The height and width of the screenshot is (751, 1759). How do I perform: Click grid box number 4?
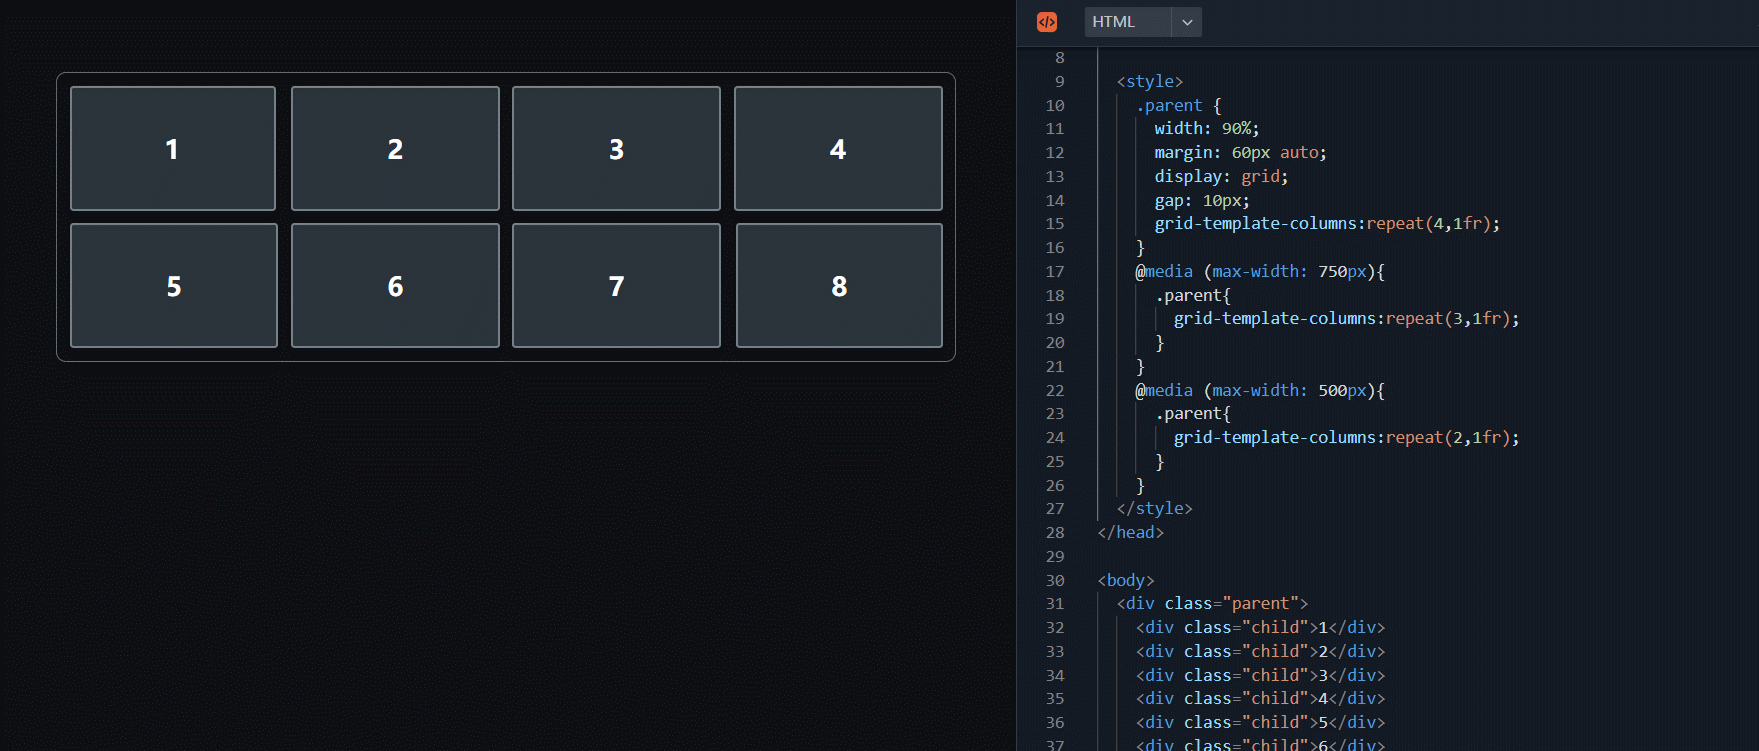(x=838, y=148)
